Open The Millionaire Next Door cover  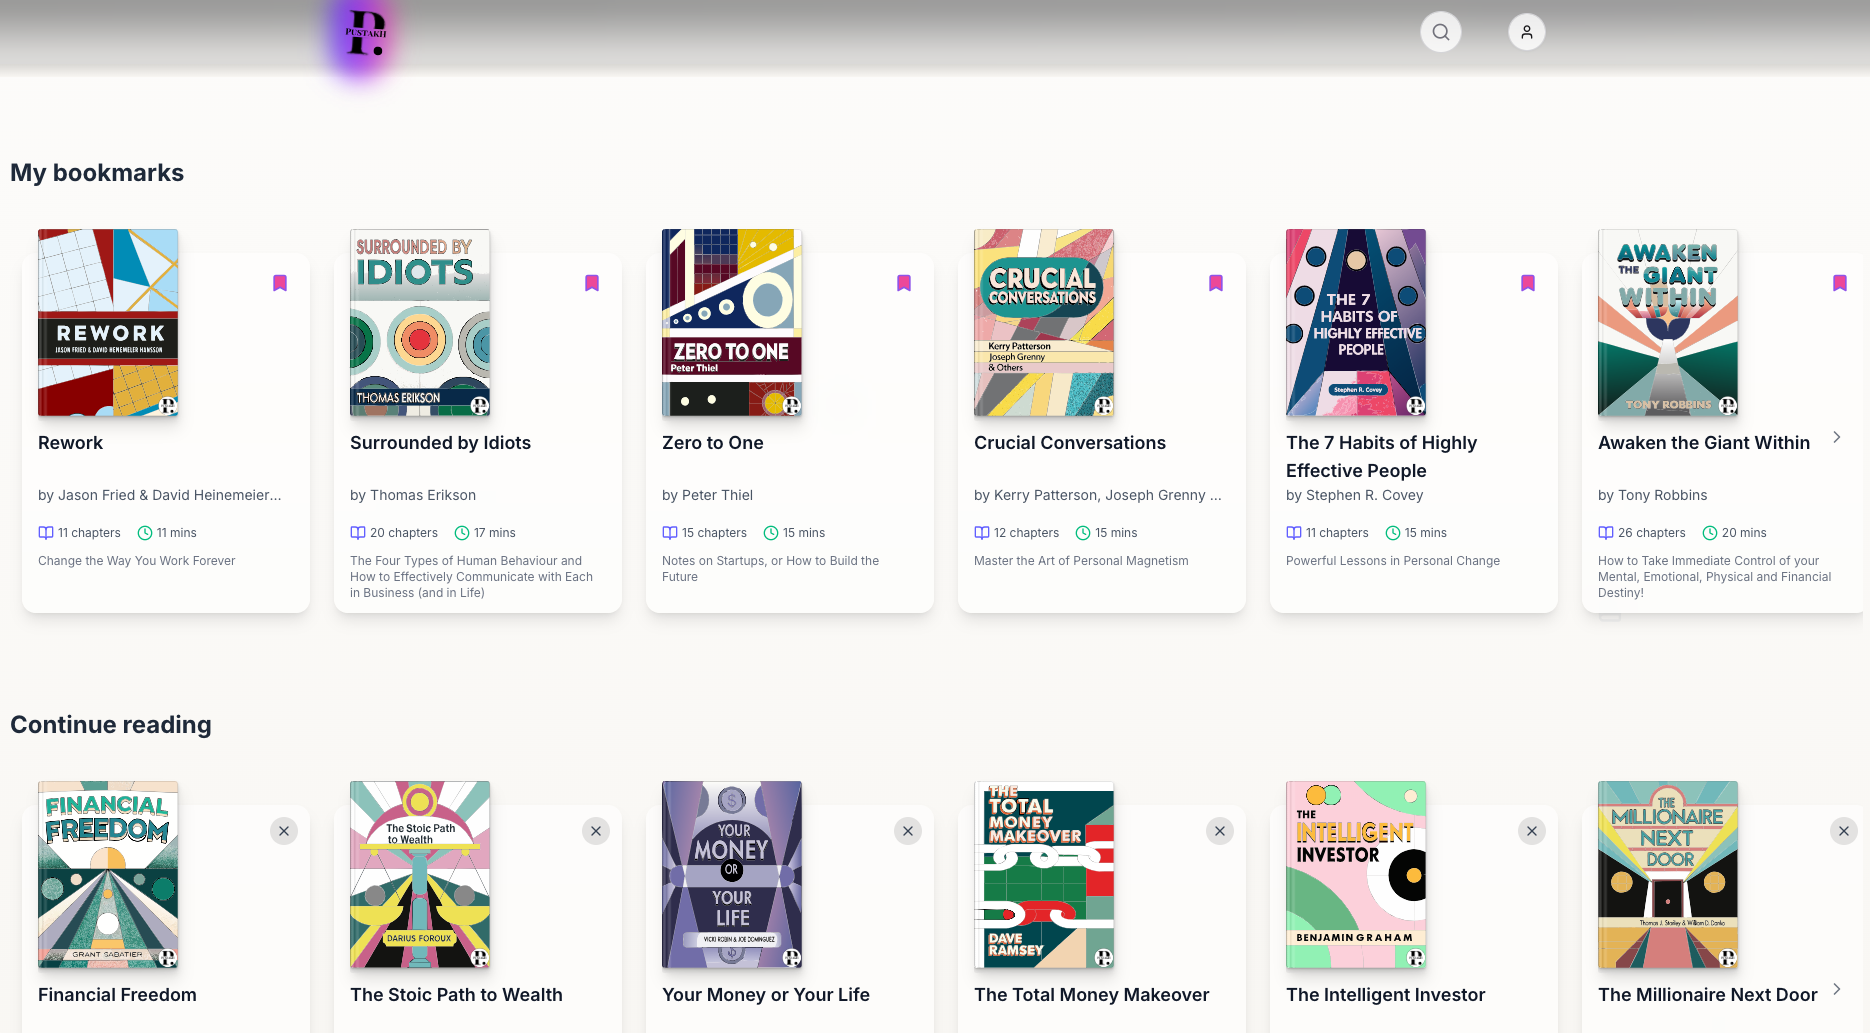click(1667, 875)
